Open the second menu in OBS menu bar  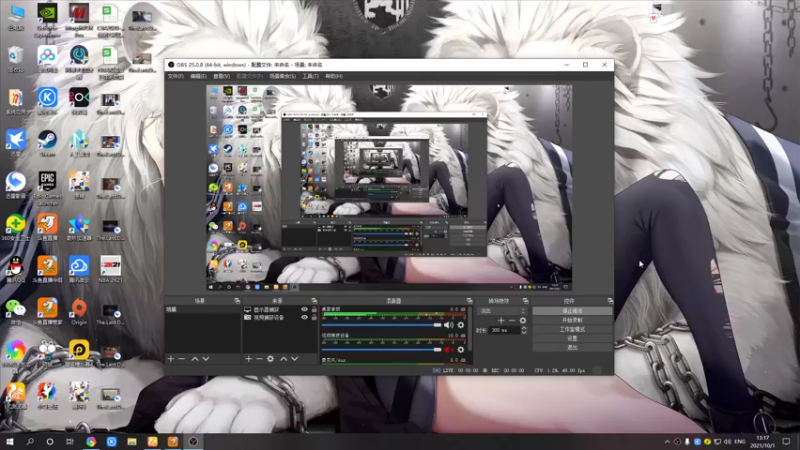198,76
